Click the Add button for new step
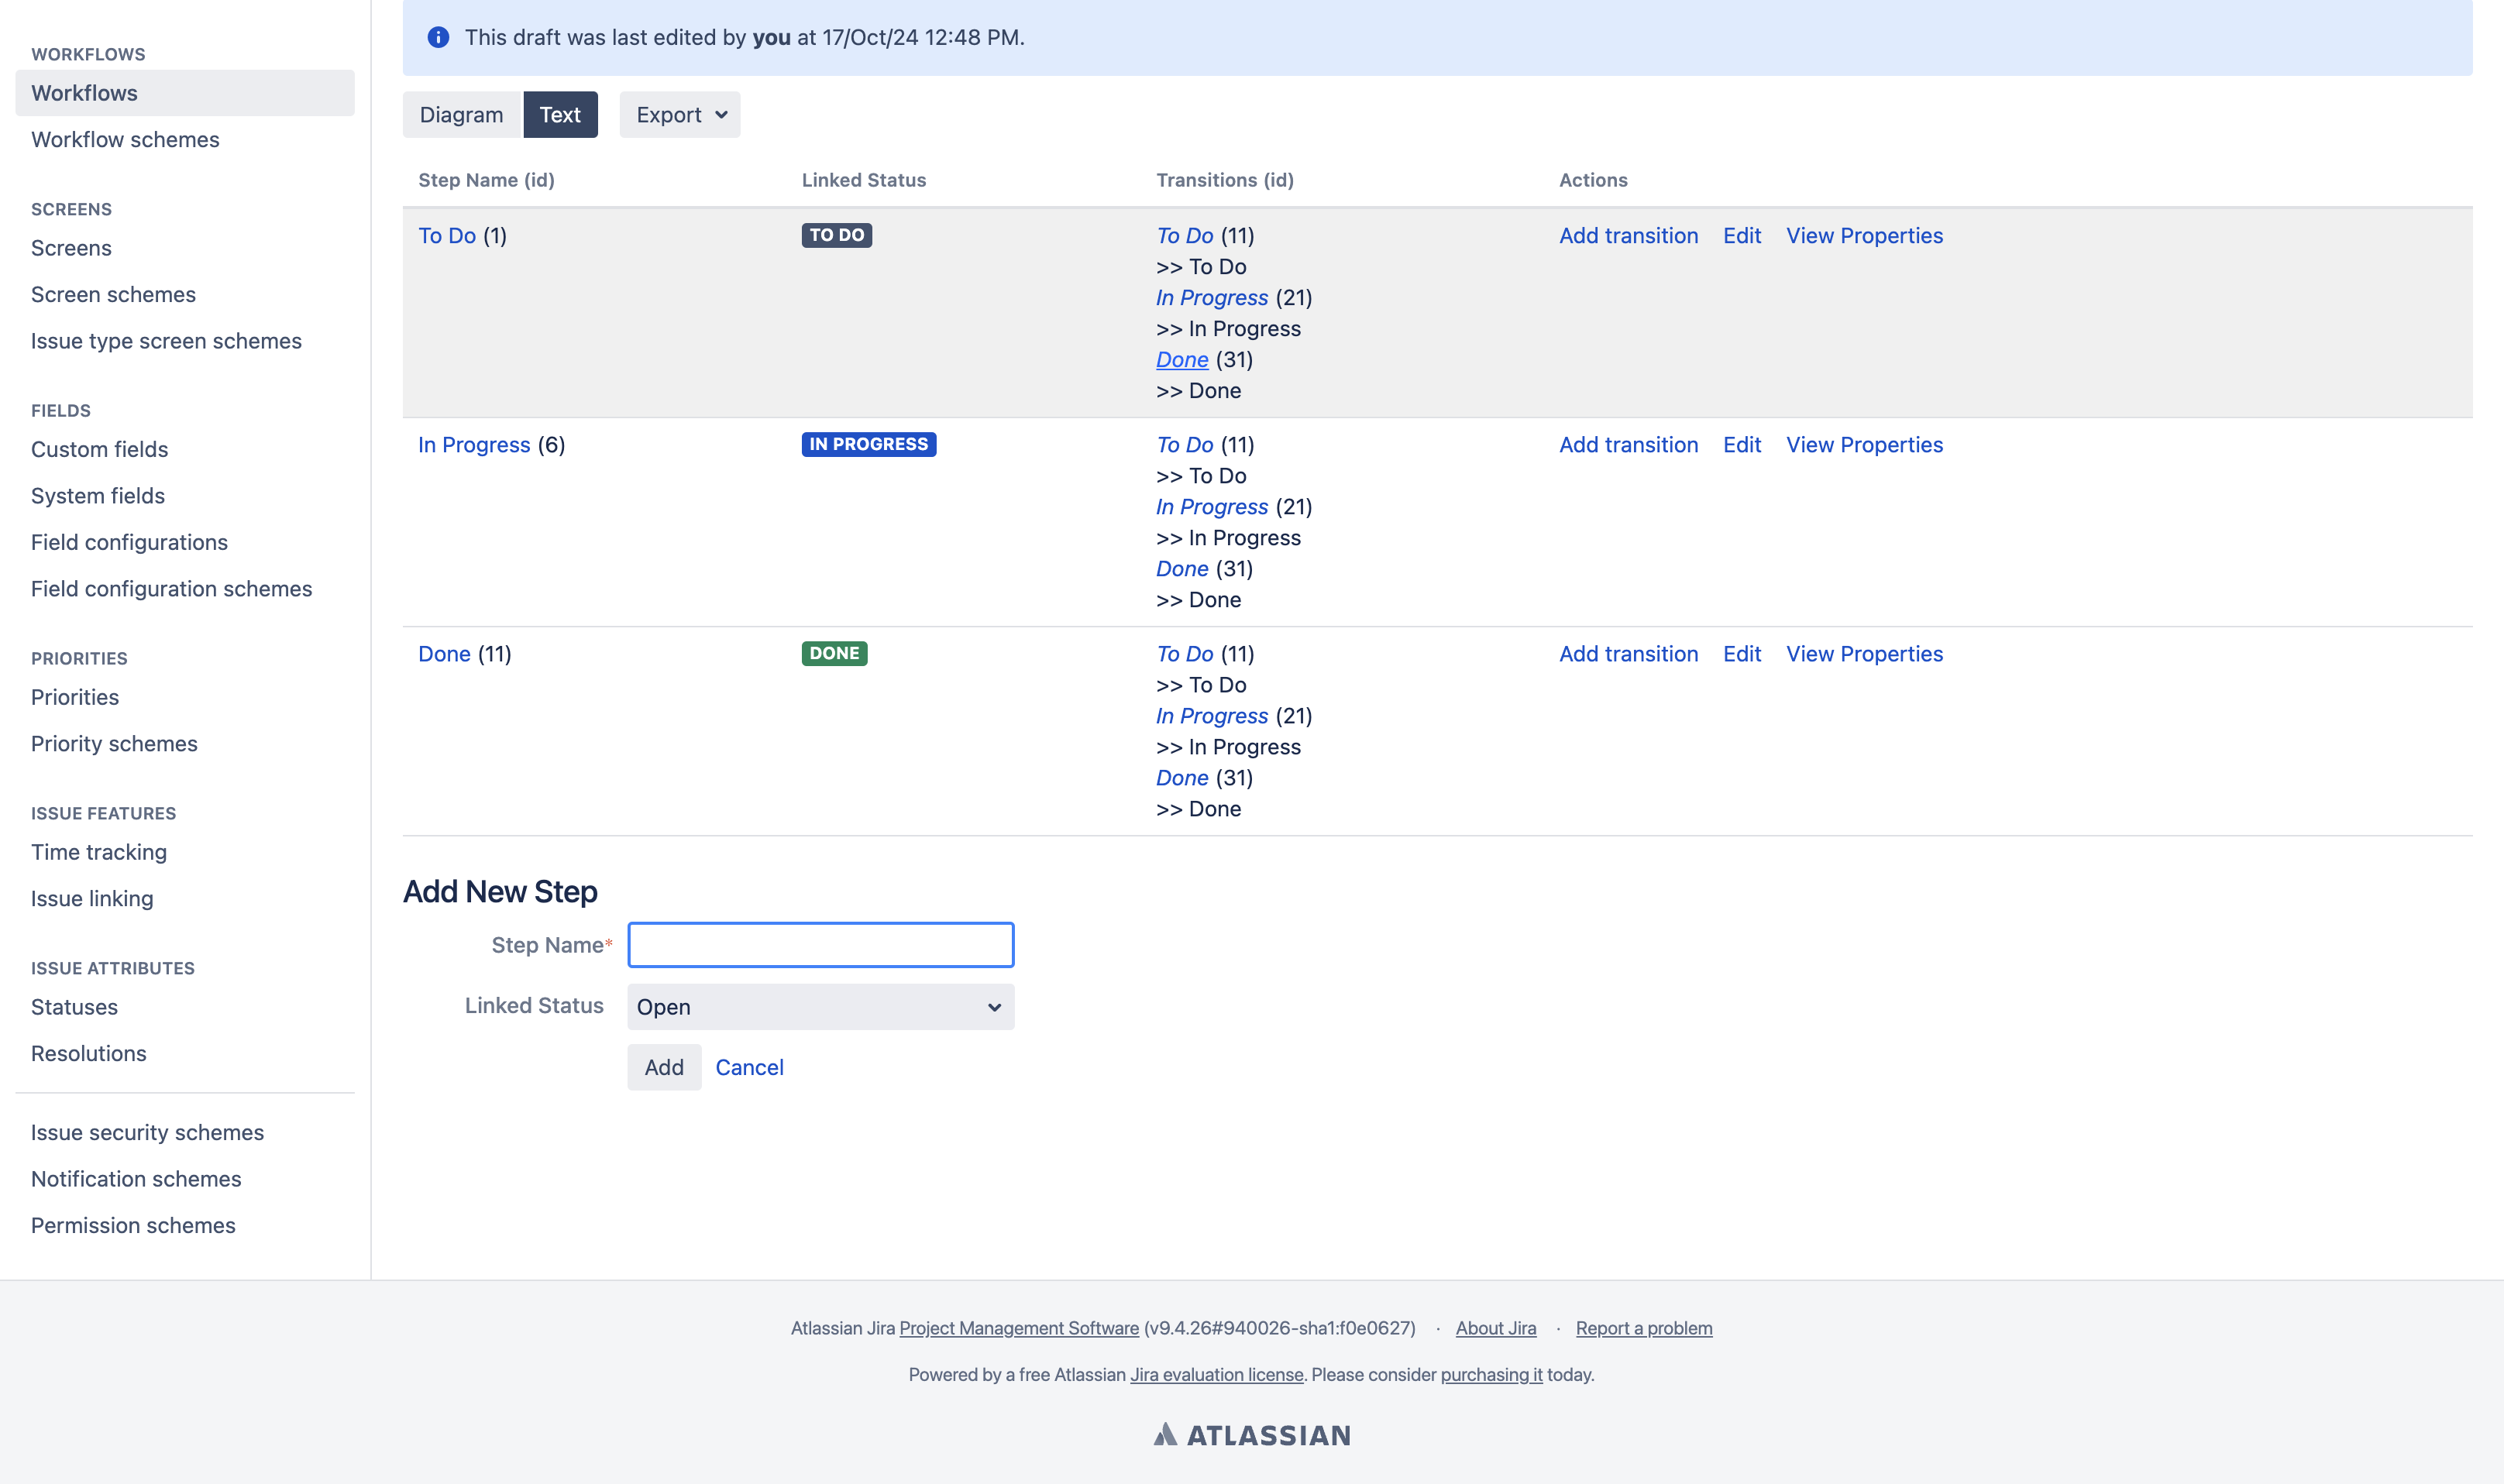Screen dimensions: 2504x1484 coord(662,1065)
